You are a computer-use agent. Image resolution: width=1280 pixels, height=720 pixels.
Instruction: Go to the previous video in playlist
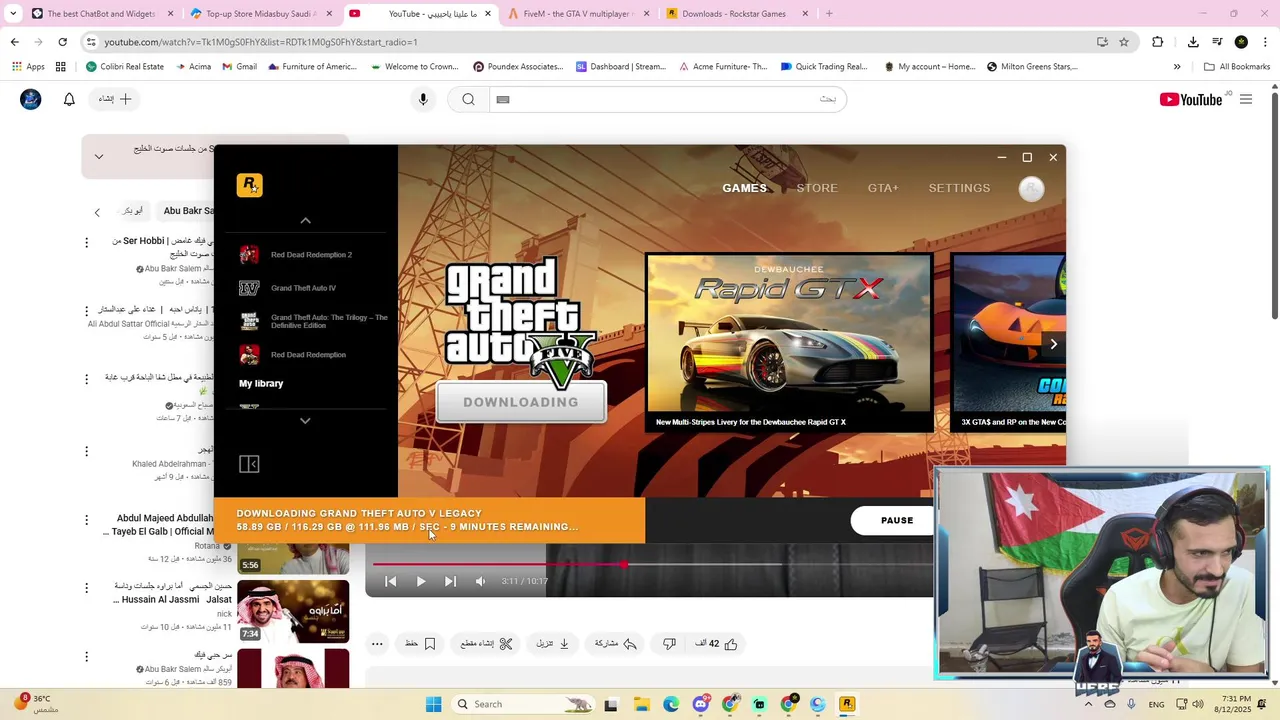pos(391,581)
